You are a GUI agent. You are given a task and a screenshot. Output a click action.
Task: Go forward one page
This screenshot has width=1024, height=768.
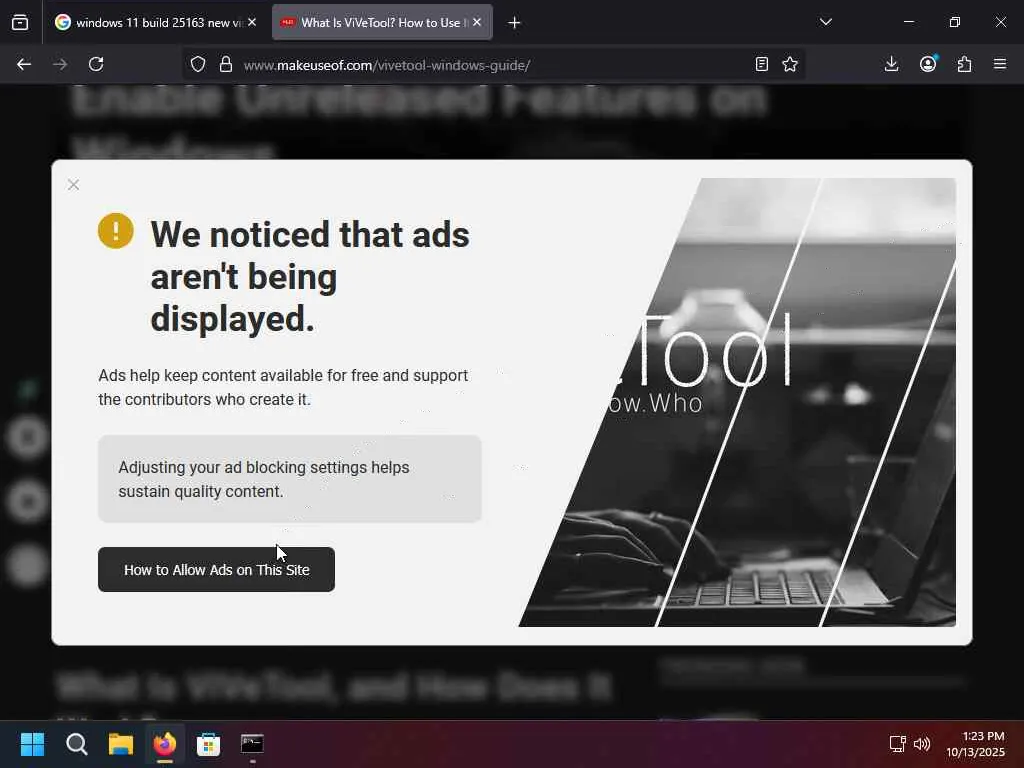[60, 64]
